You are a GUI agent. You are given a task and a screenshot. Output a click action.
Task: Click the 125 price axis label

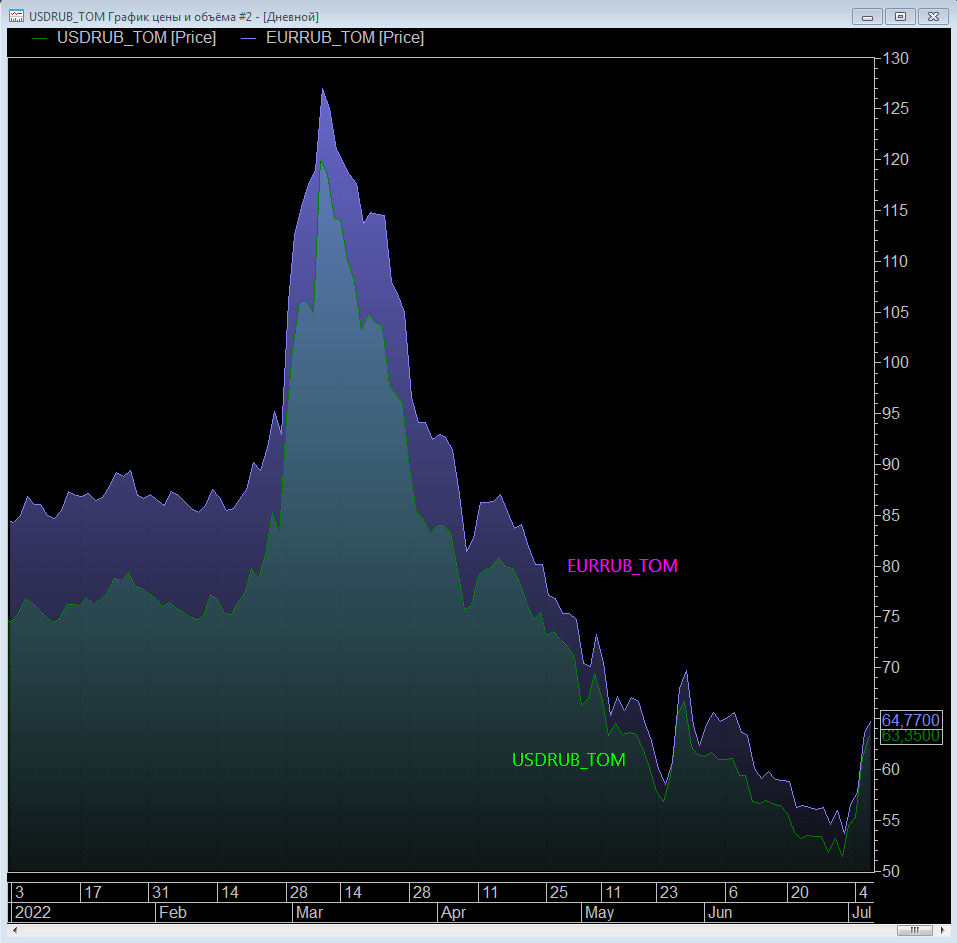click(x=895, y=109)
